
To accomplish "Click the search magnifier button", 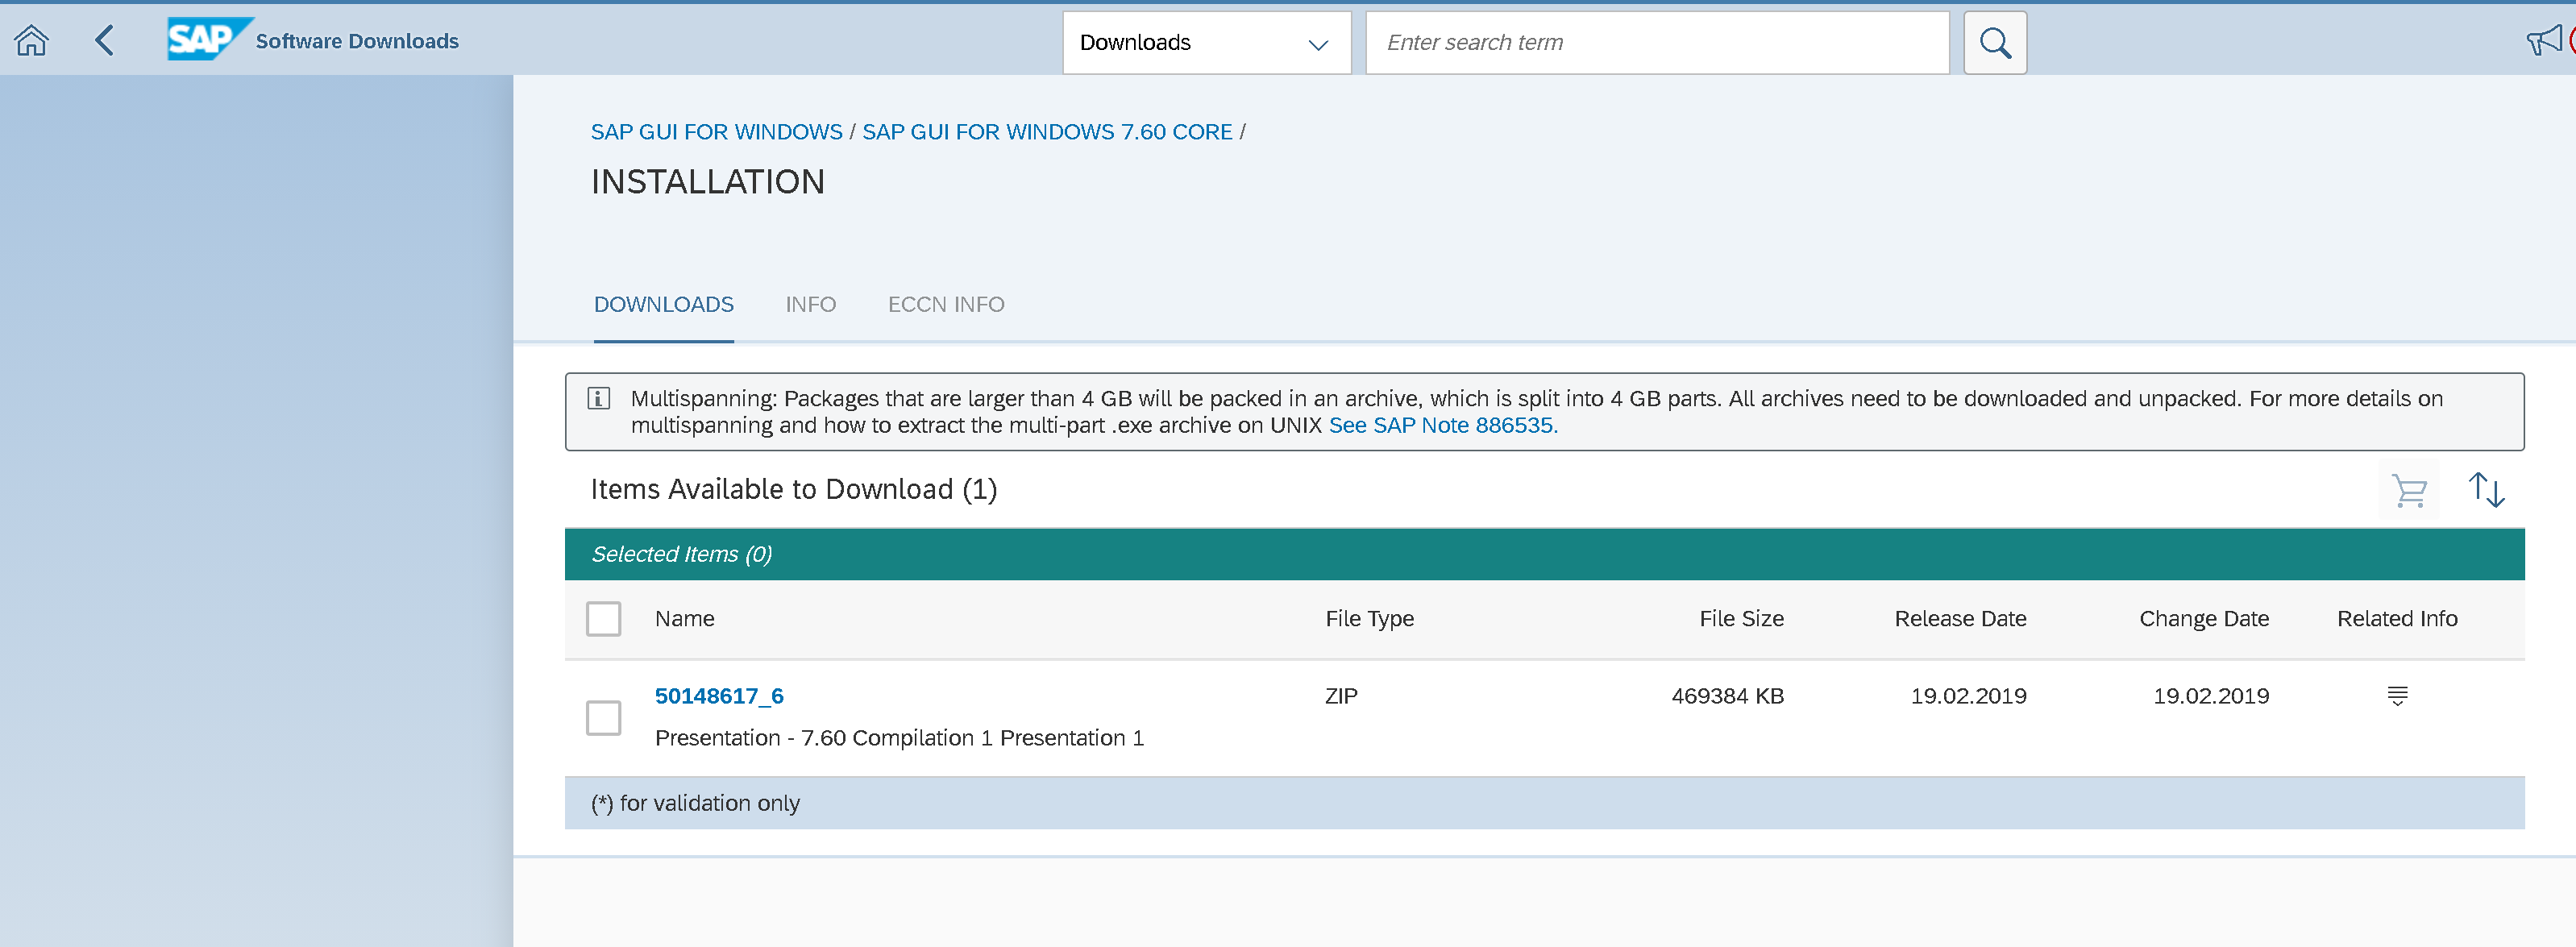I will click(x=1994, y=43).
